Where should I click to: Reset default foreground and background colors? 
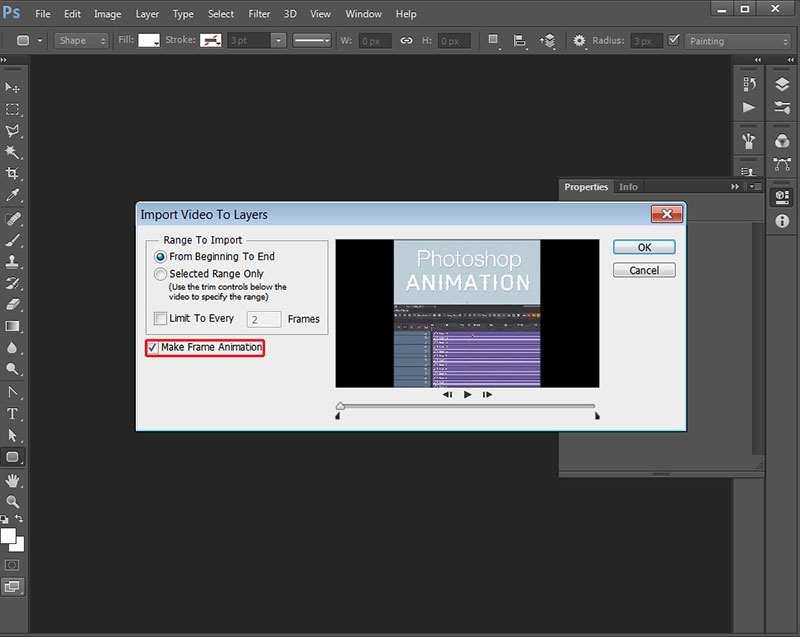pyautogui.click(x=5, y=519)
